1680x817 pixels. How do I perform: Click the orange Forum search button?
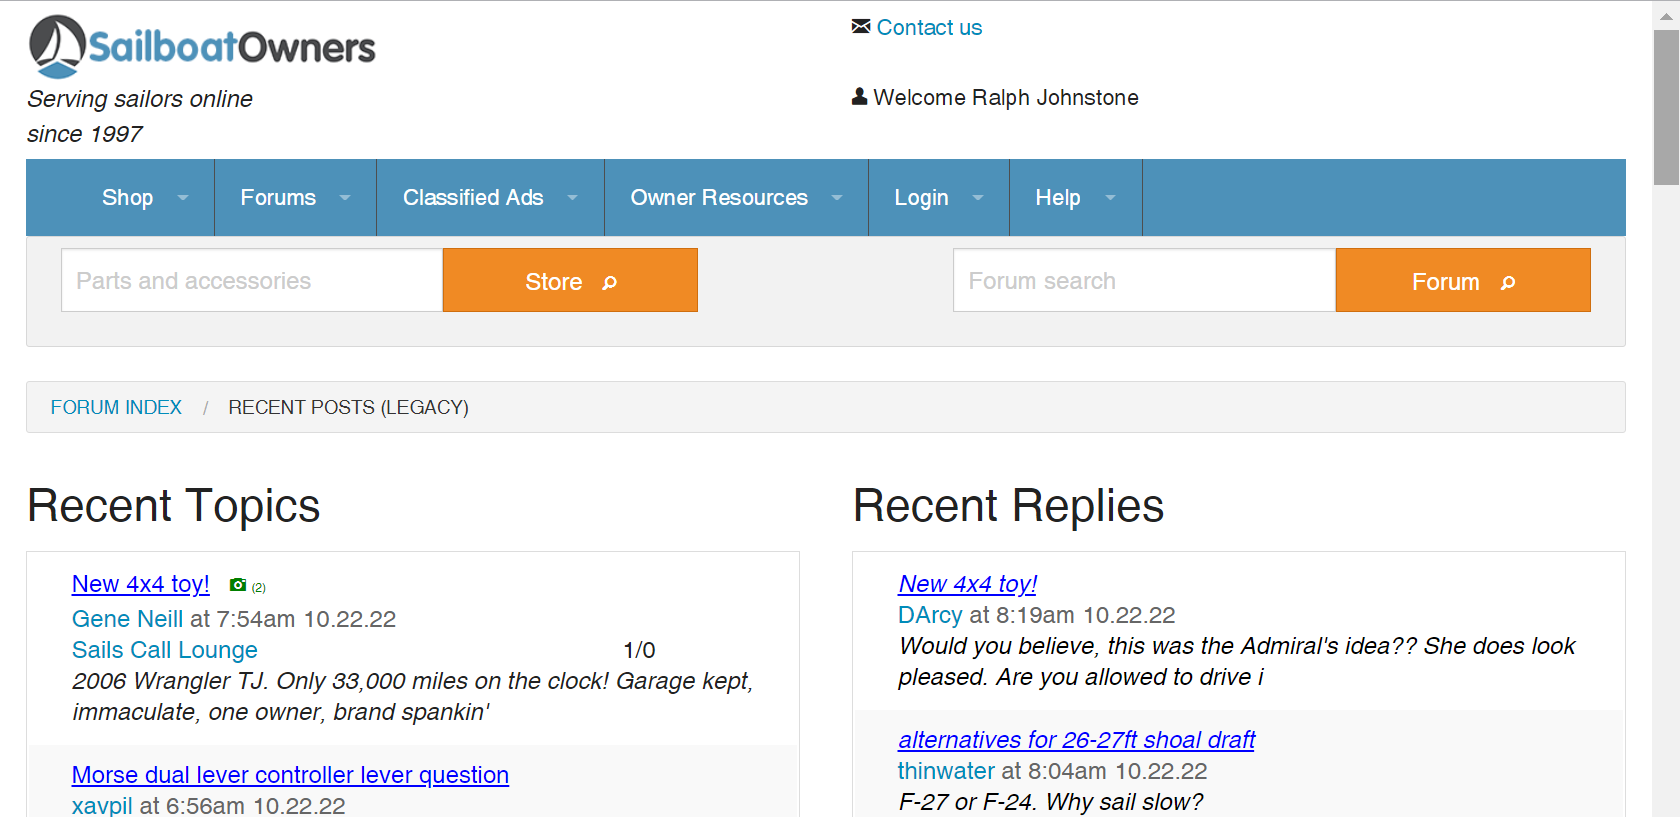tap(1463, 280)
